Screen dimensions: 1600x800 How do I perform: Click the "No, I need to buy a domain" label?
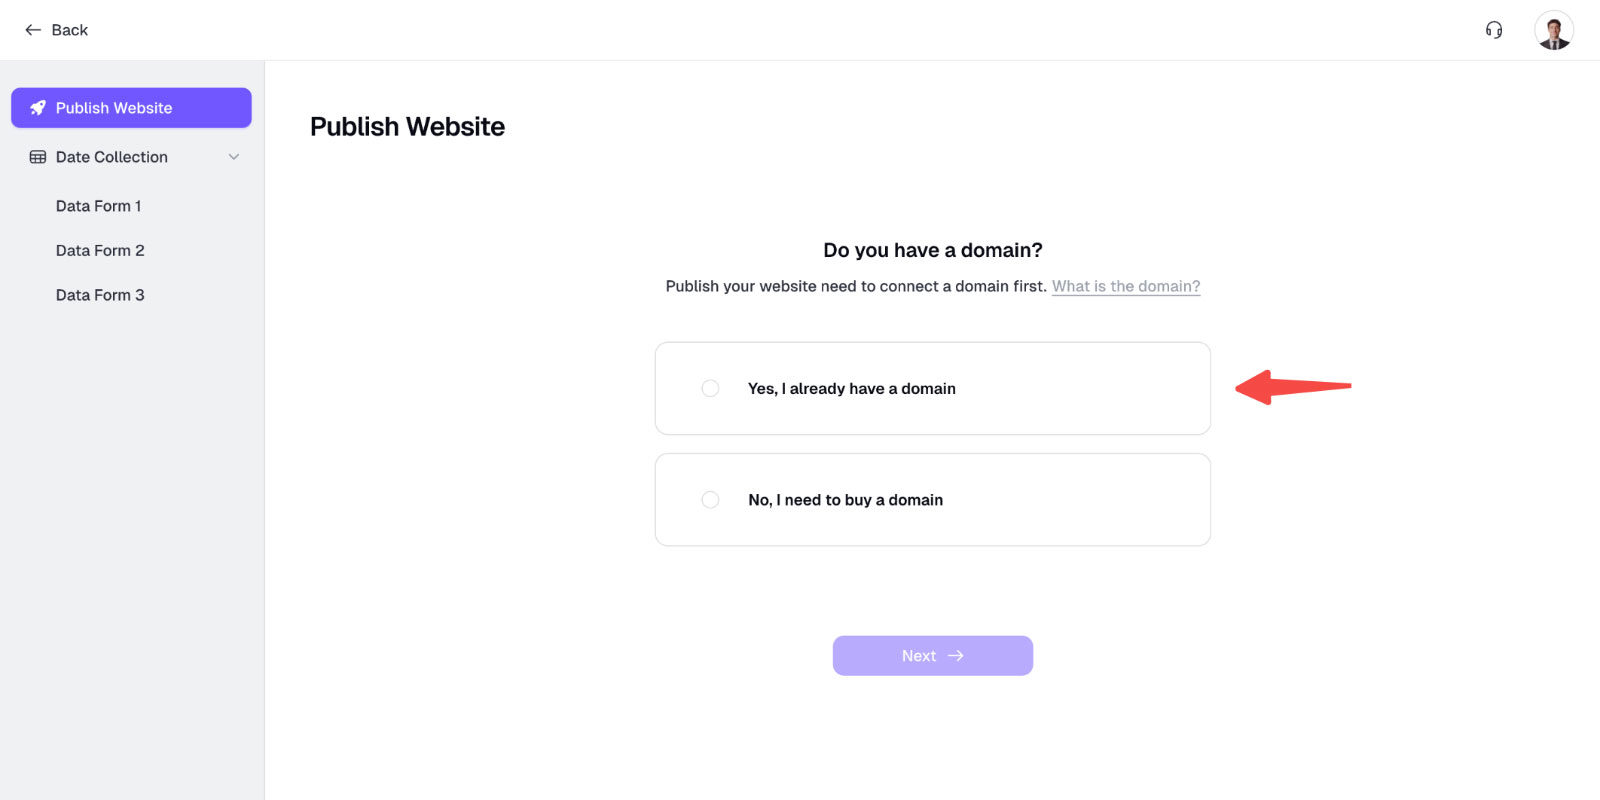845,500
